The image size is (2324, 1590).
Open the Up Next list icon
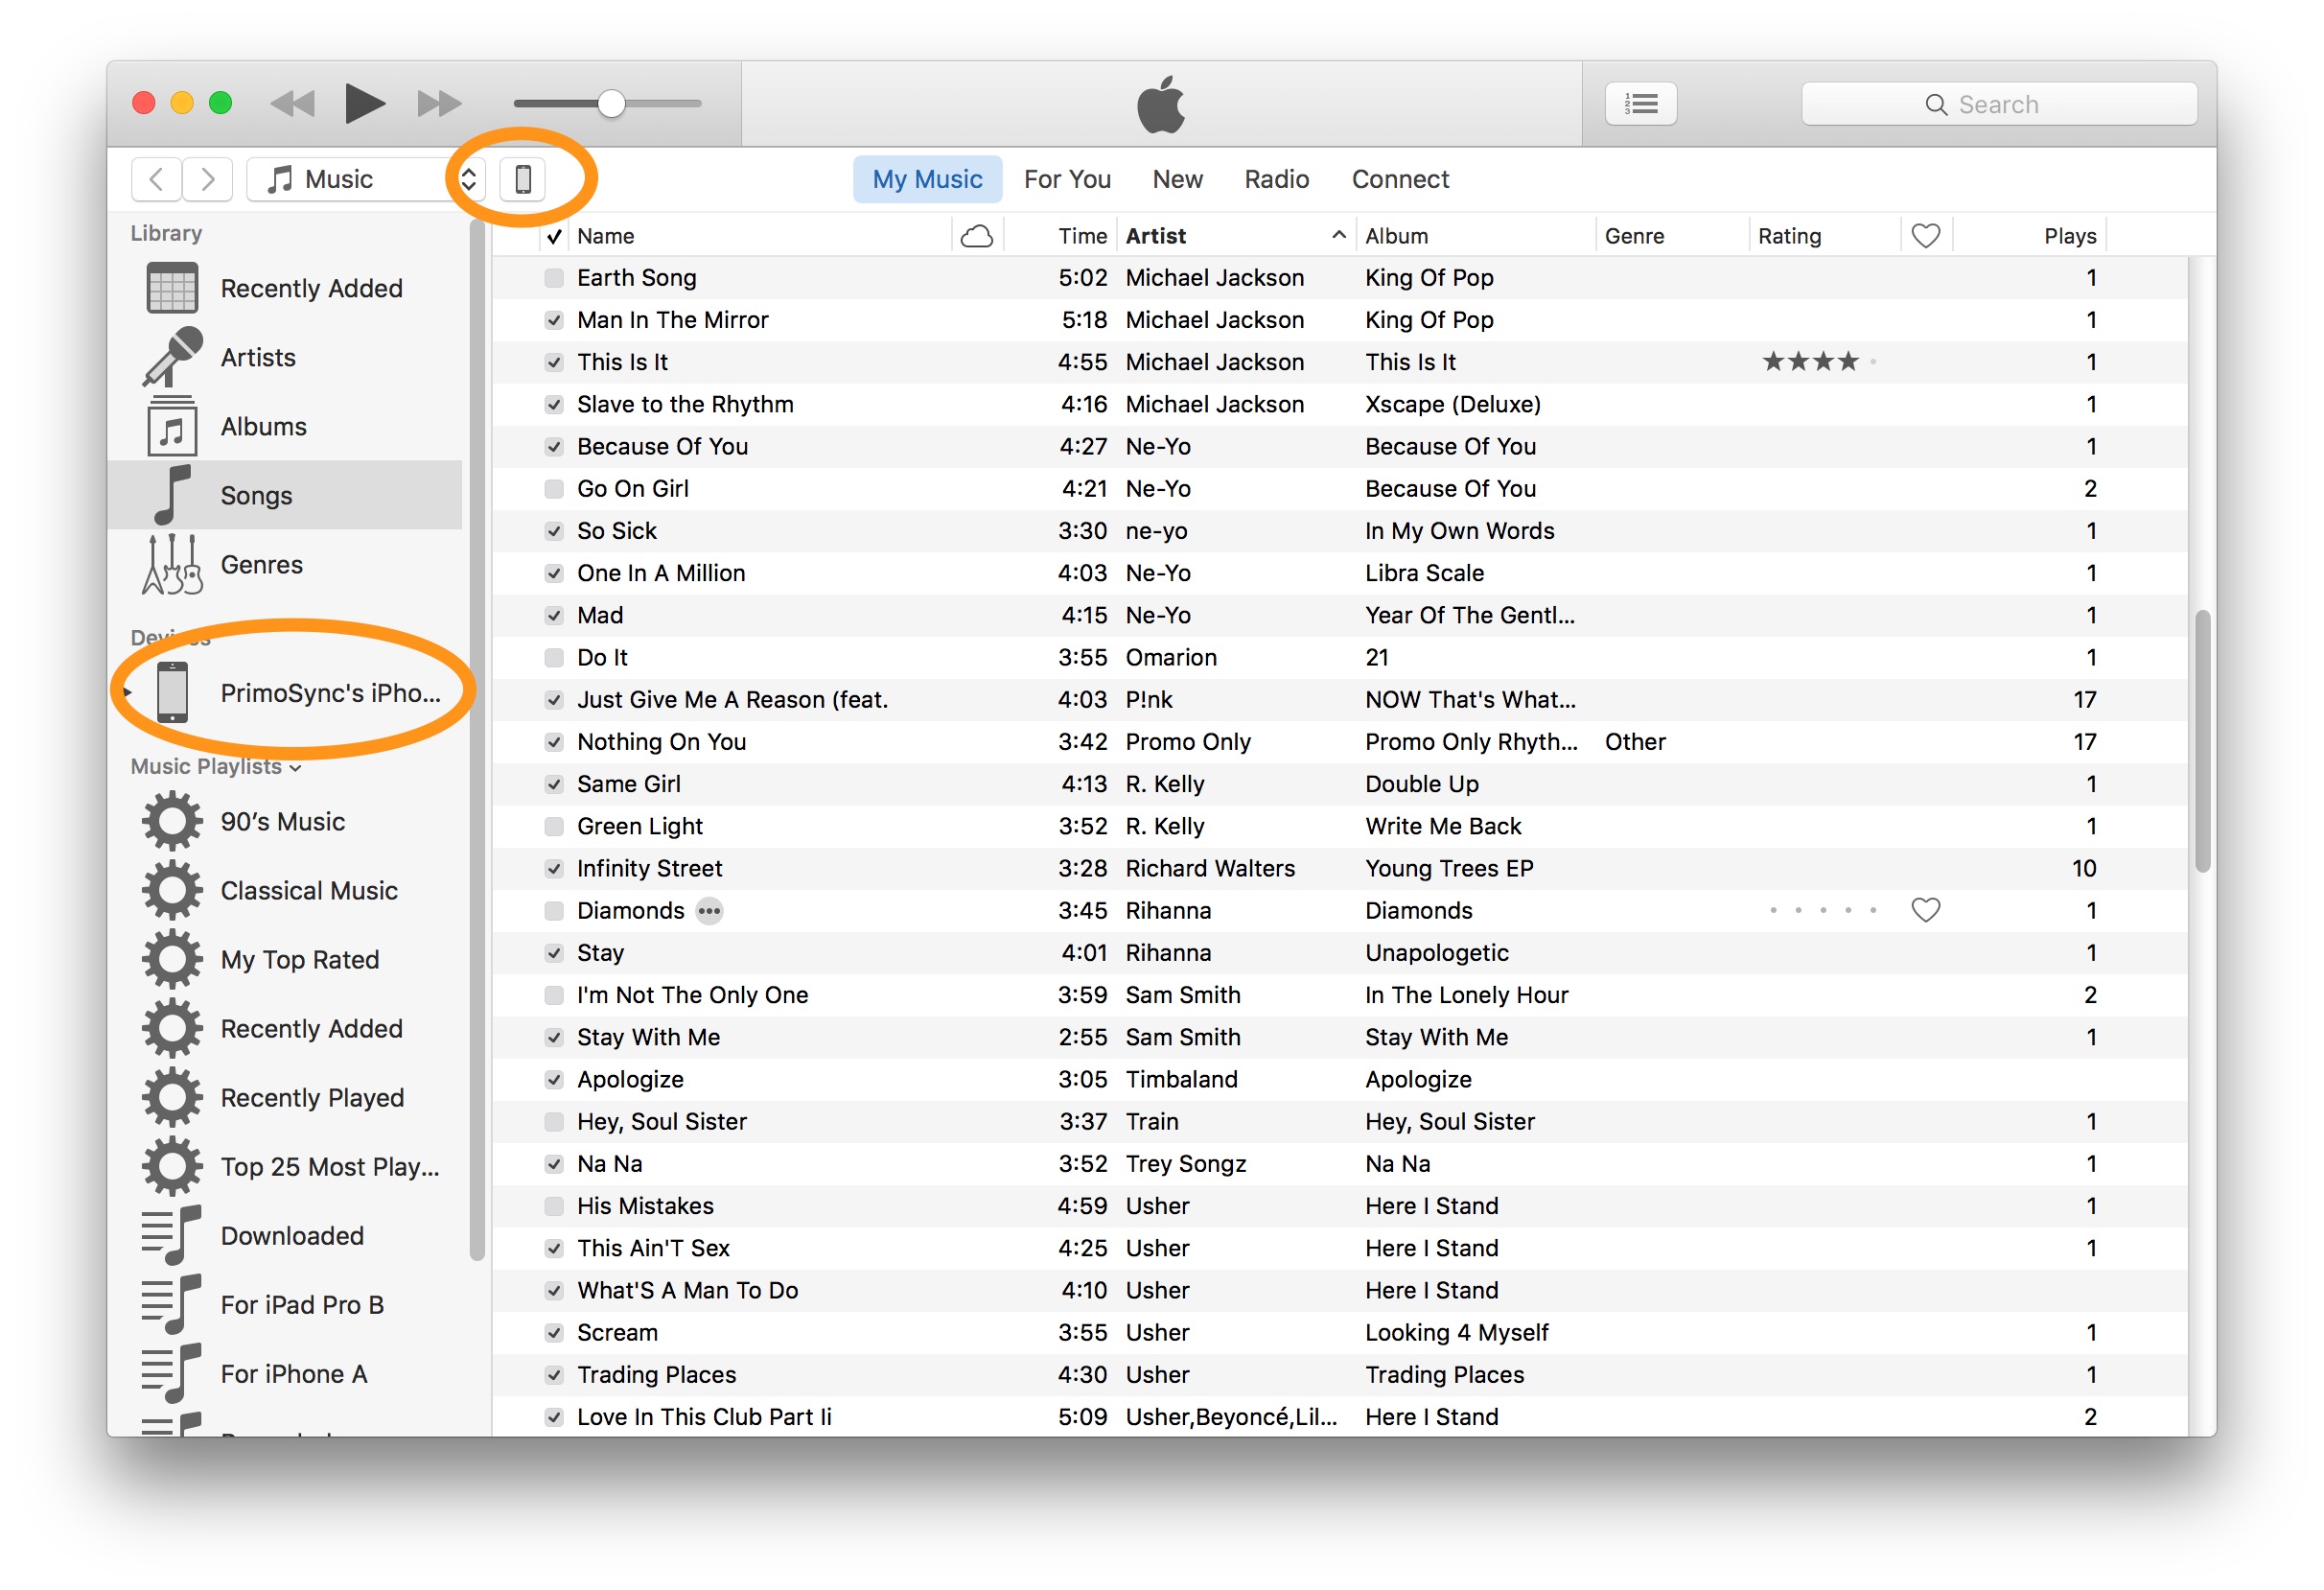[x=1640, y=103]
